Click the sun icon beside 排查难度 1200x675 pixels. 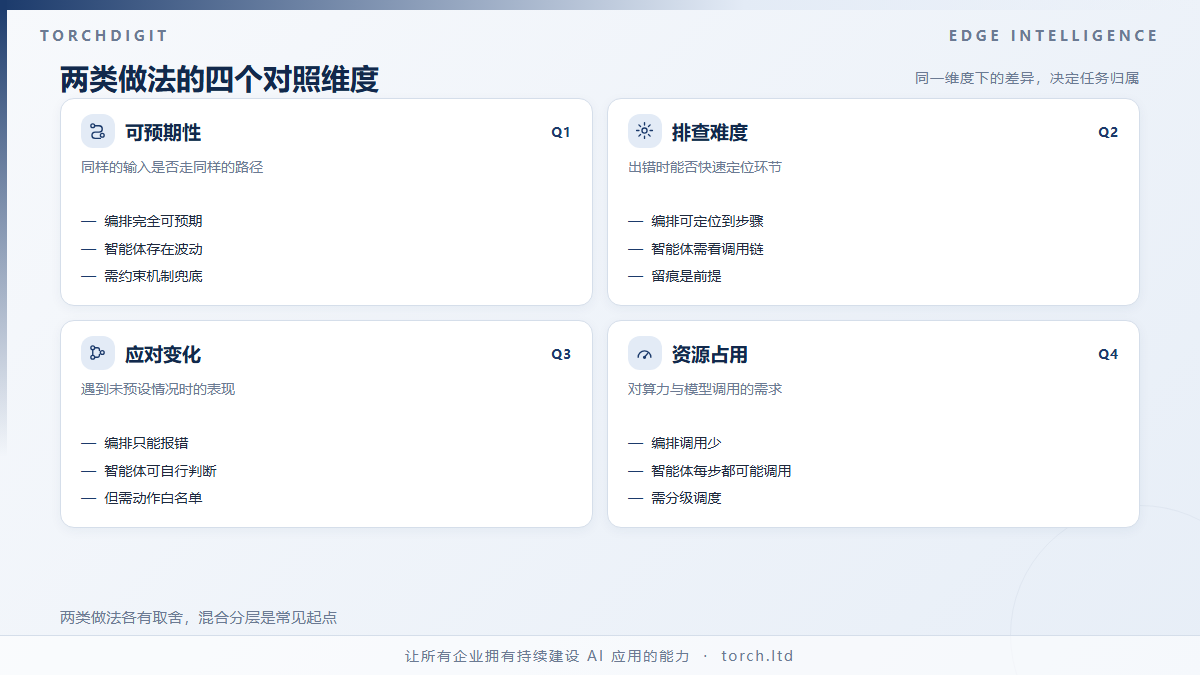click(645, 132)
